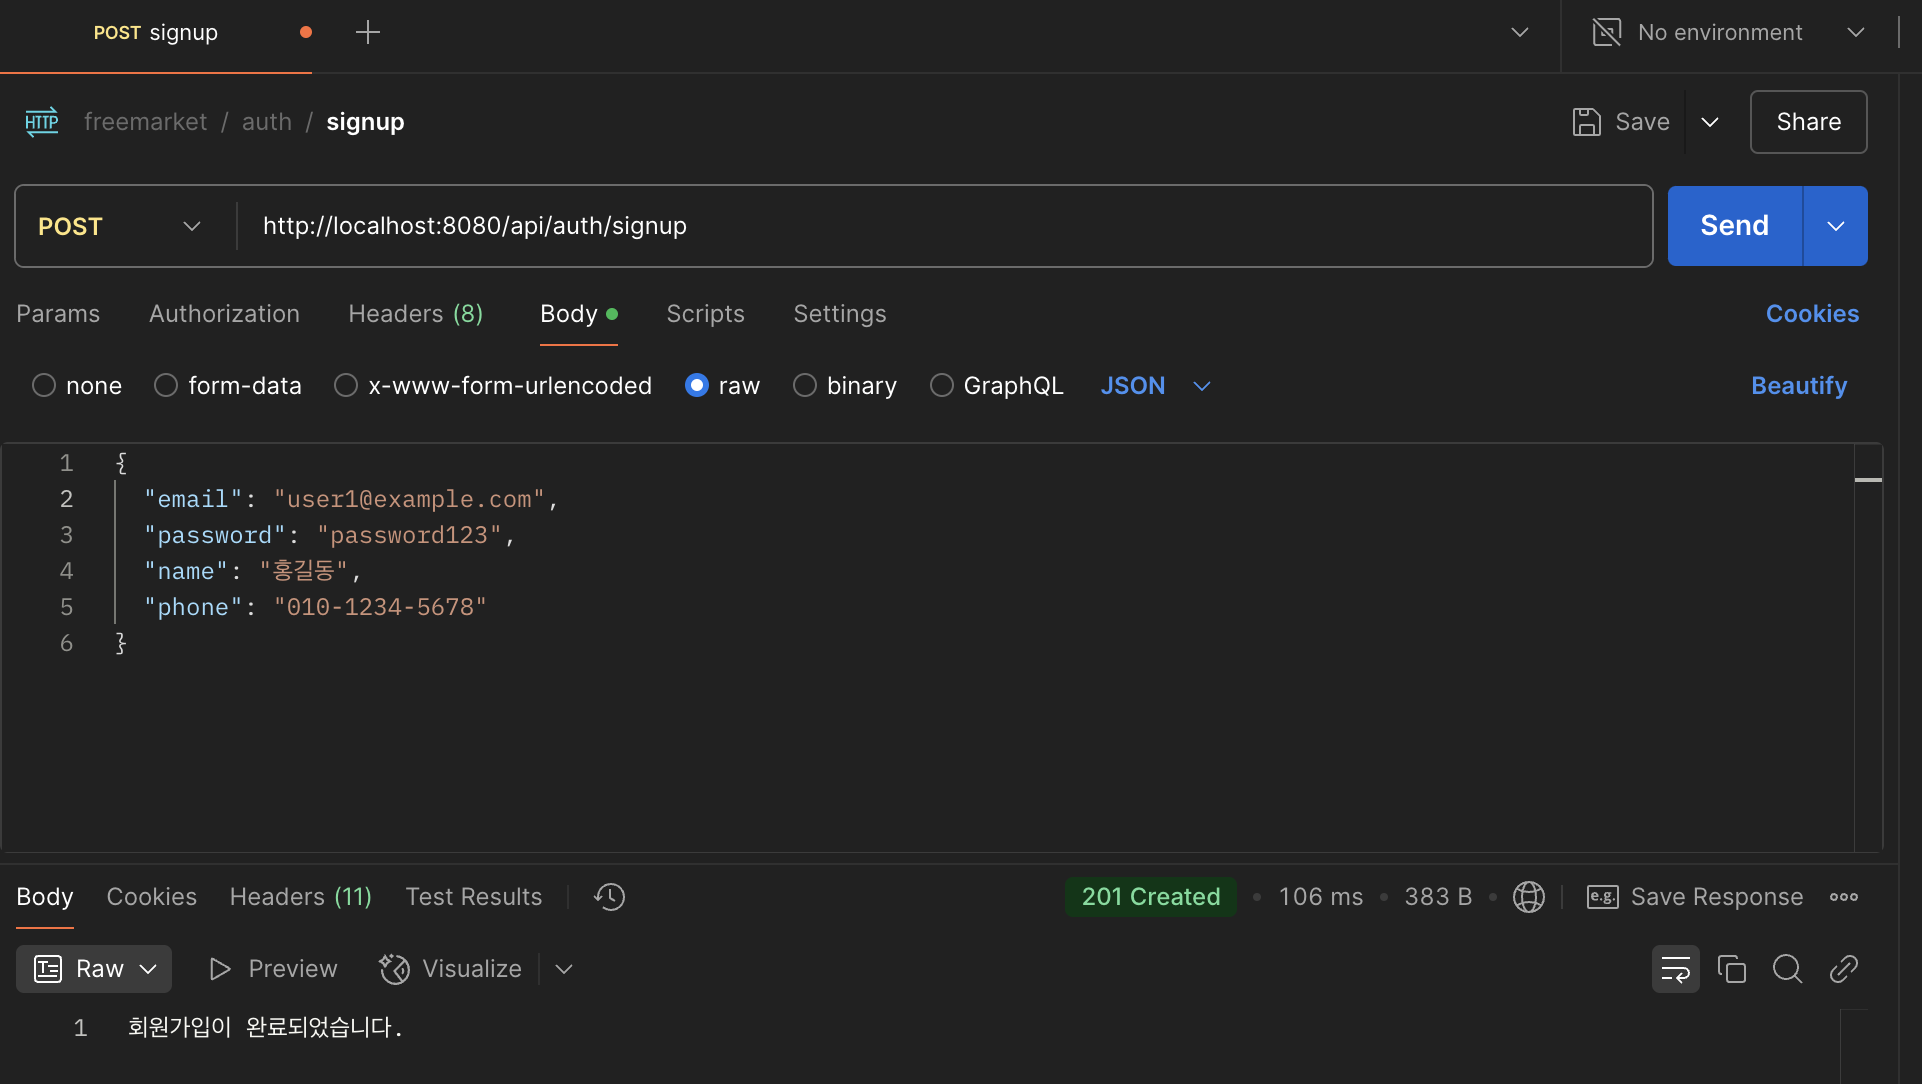Image resolution: width=1922 pixels, height=1084 pixels.
Task: Select the binary body option
Action: pos(805,386)
